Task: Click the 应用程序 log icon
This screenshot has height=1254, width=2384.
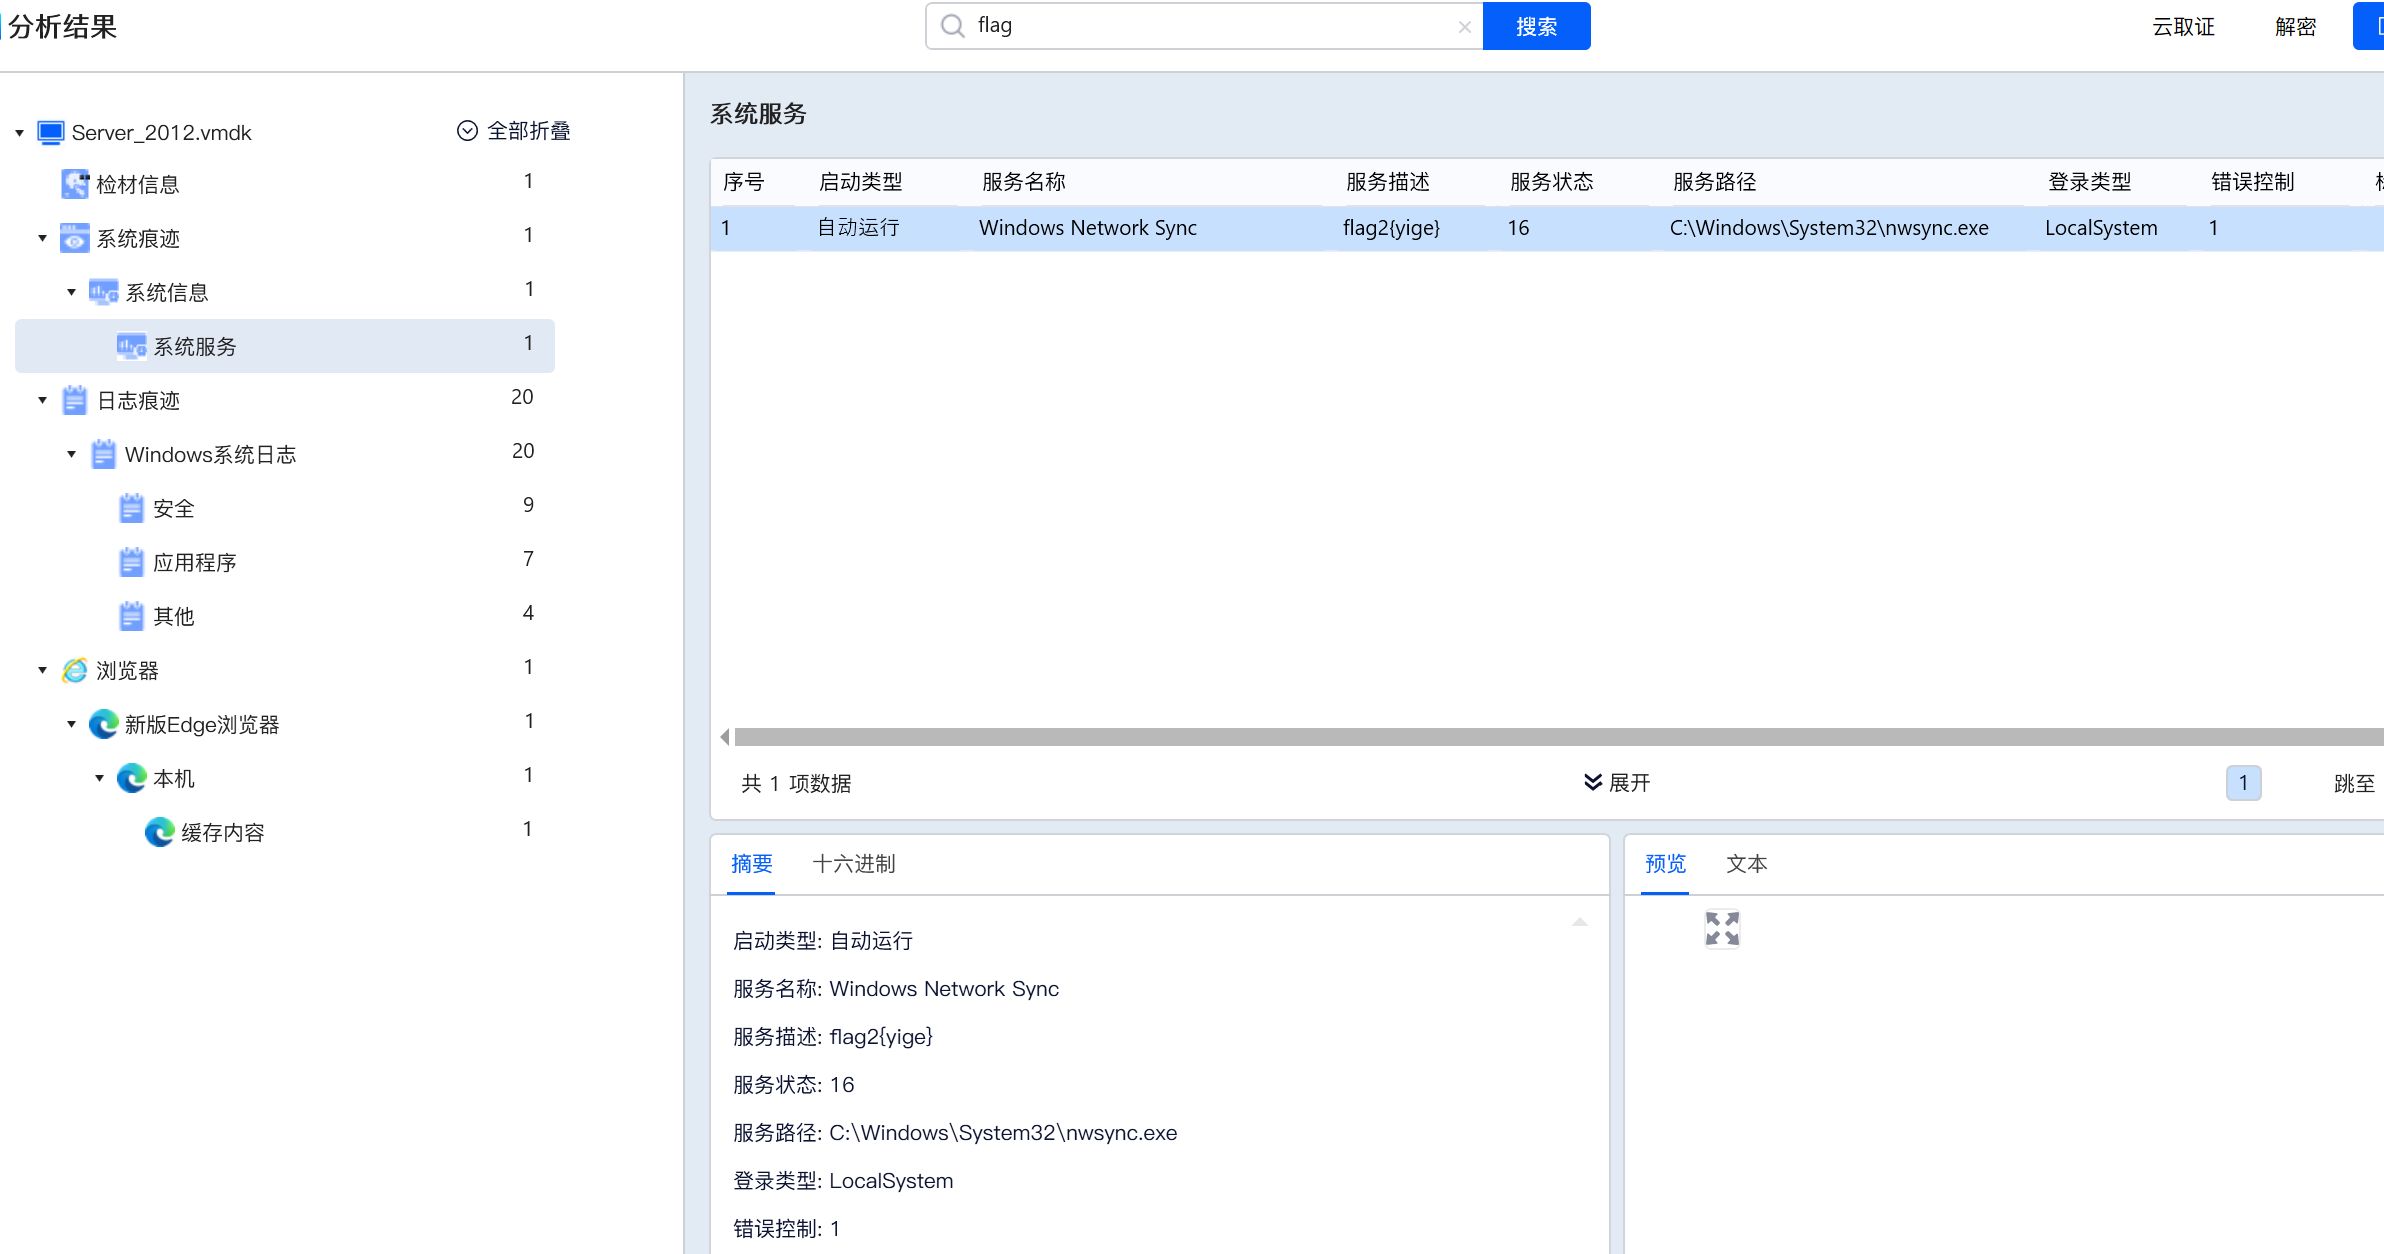Action: tap(131, 562)
